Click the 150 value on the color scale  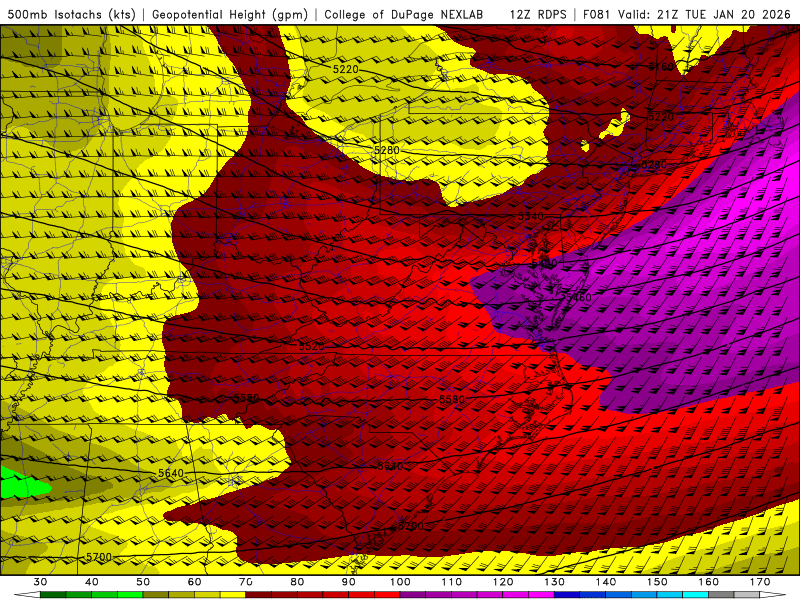[657, 582]
